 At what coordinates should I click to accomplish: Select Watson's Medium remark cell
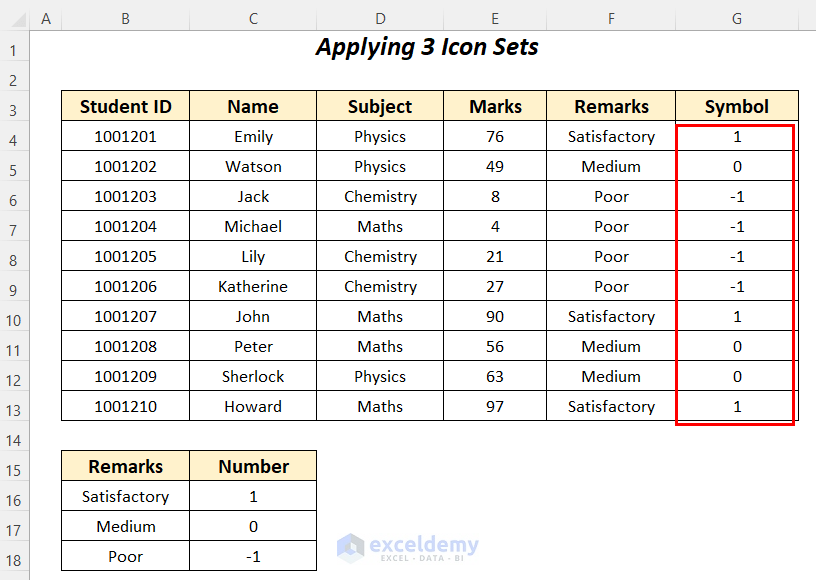pos(611,167)
